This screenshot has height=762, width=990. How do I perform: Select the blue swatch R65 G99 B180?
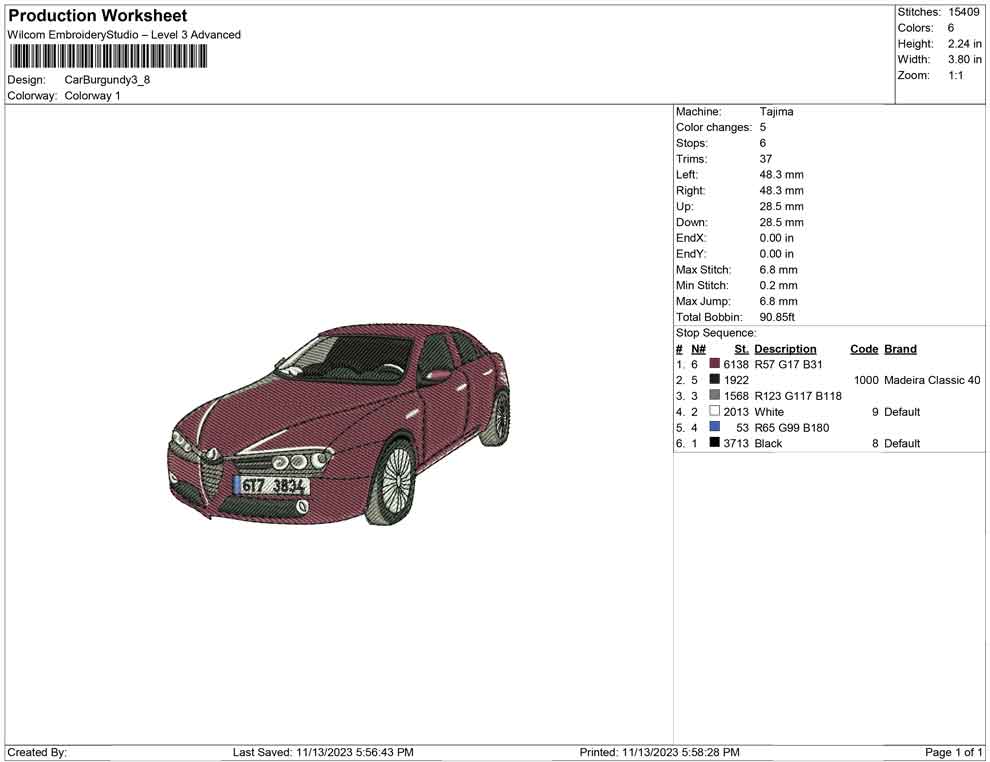pyautogui.click(x=714, y=427)
